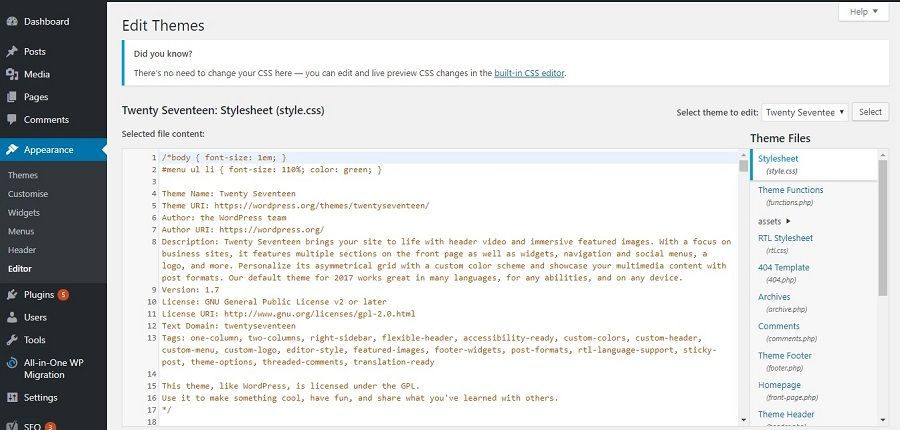Click the Pages icon in sidebar
Screen dimensions: 900x430
click(12, 97)
